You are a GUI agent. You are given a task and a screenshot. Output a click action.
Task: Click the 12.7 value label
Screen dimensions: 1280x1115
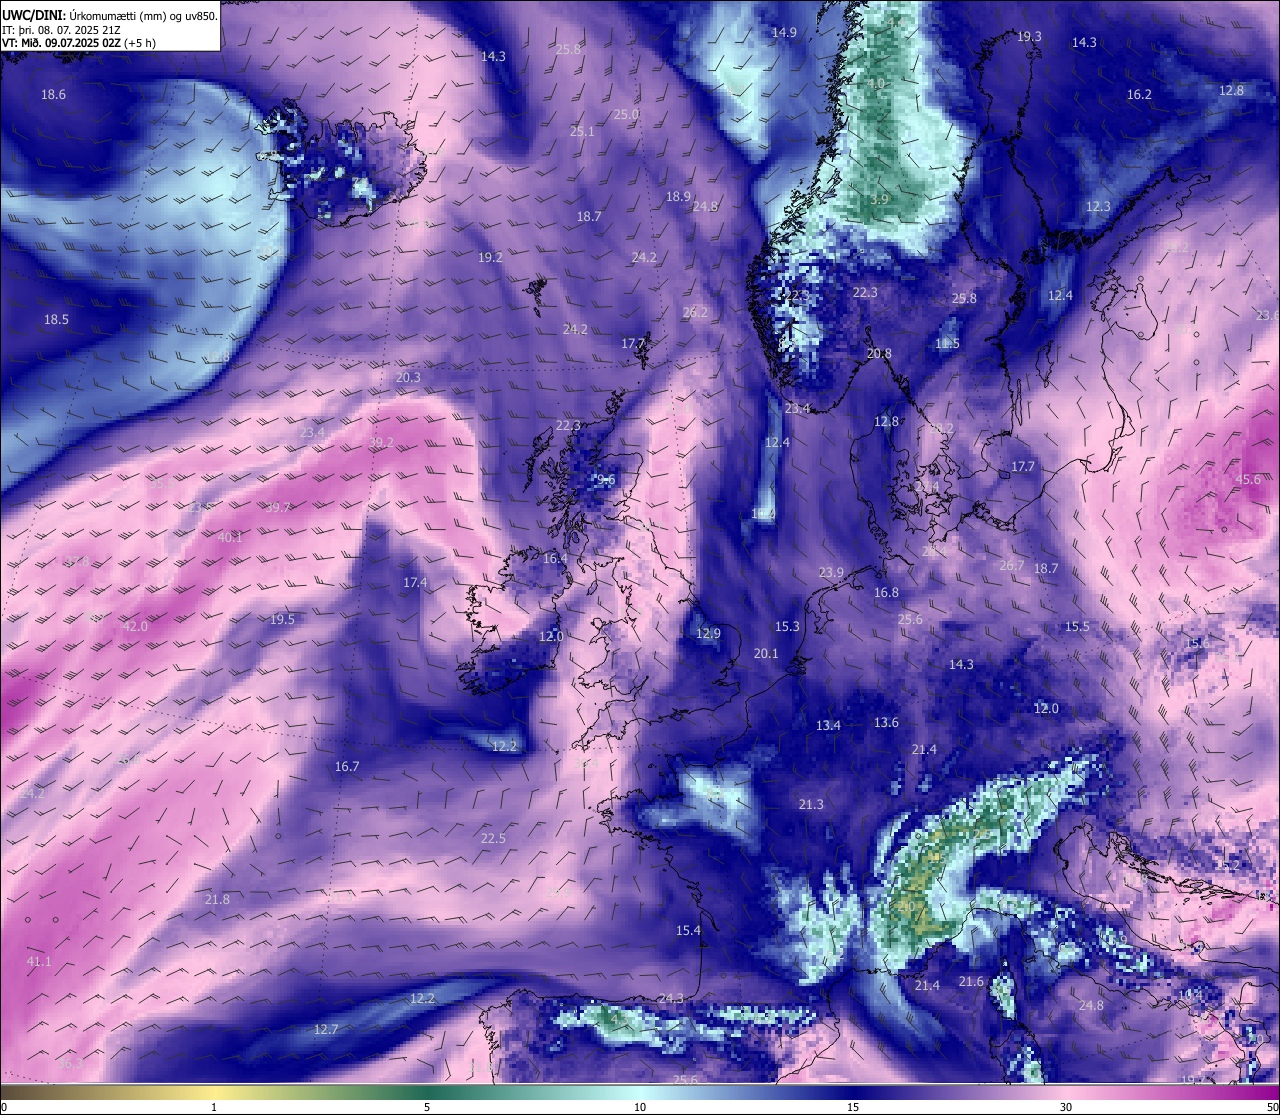pyautogui.click(x=326, y=1030)
